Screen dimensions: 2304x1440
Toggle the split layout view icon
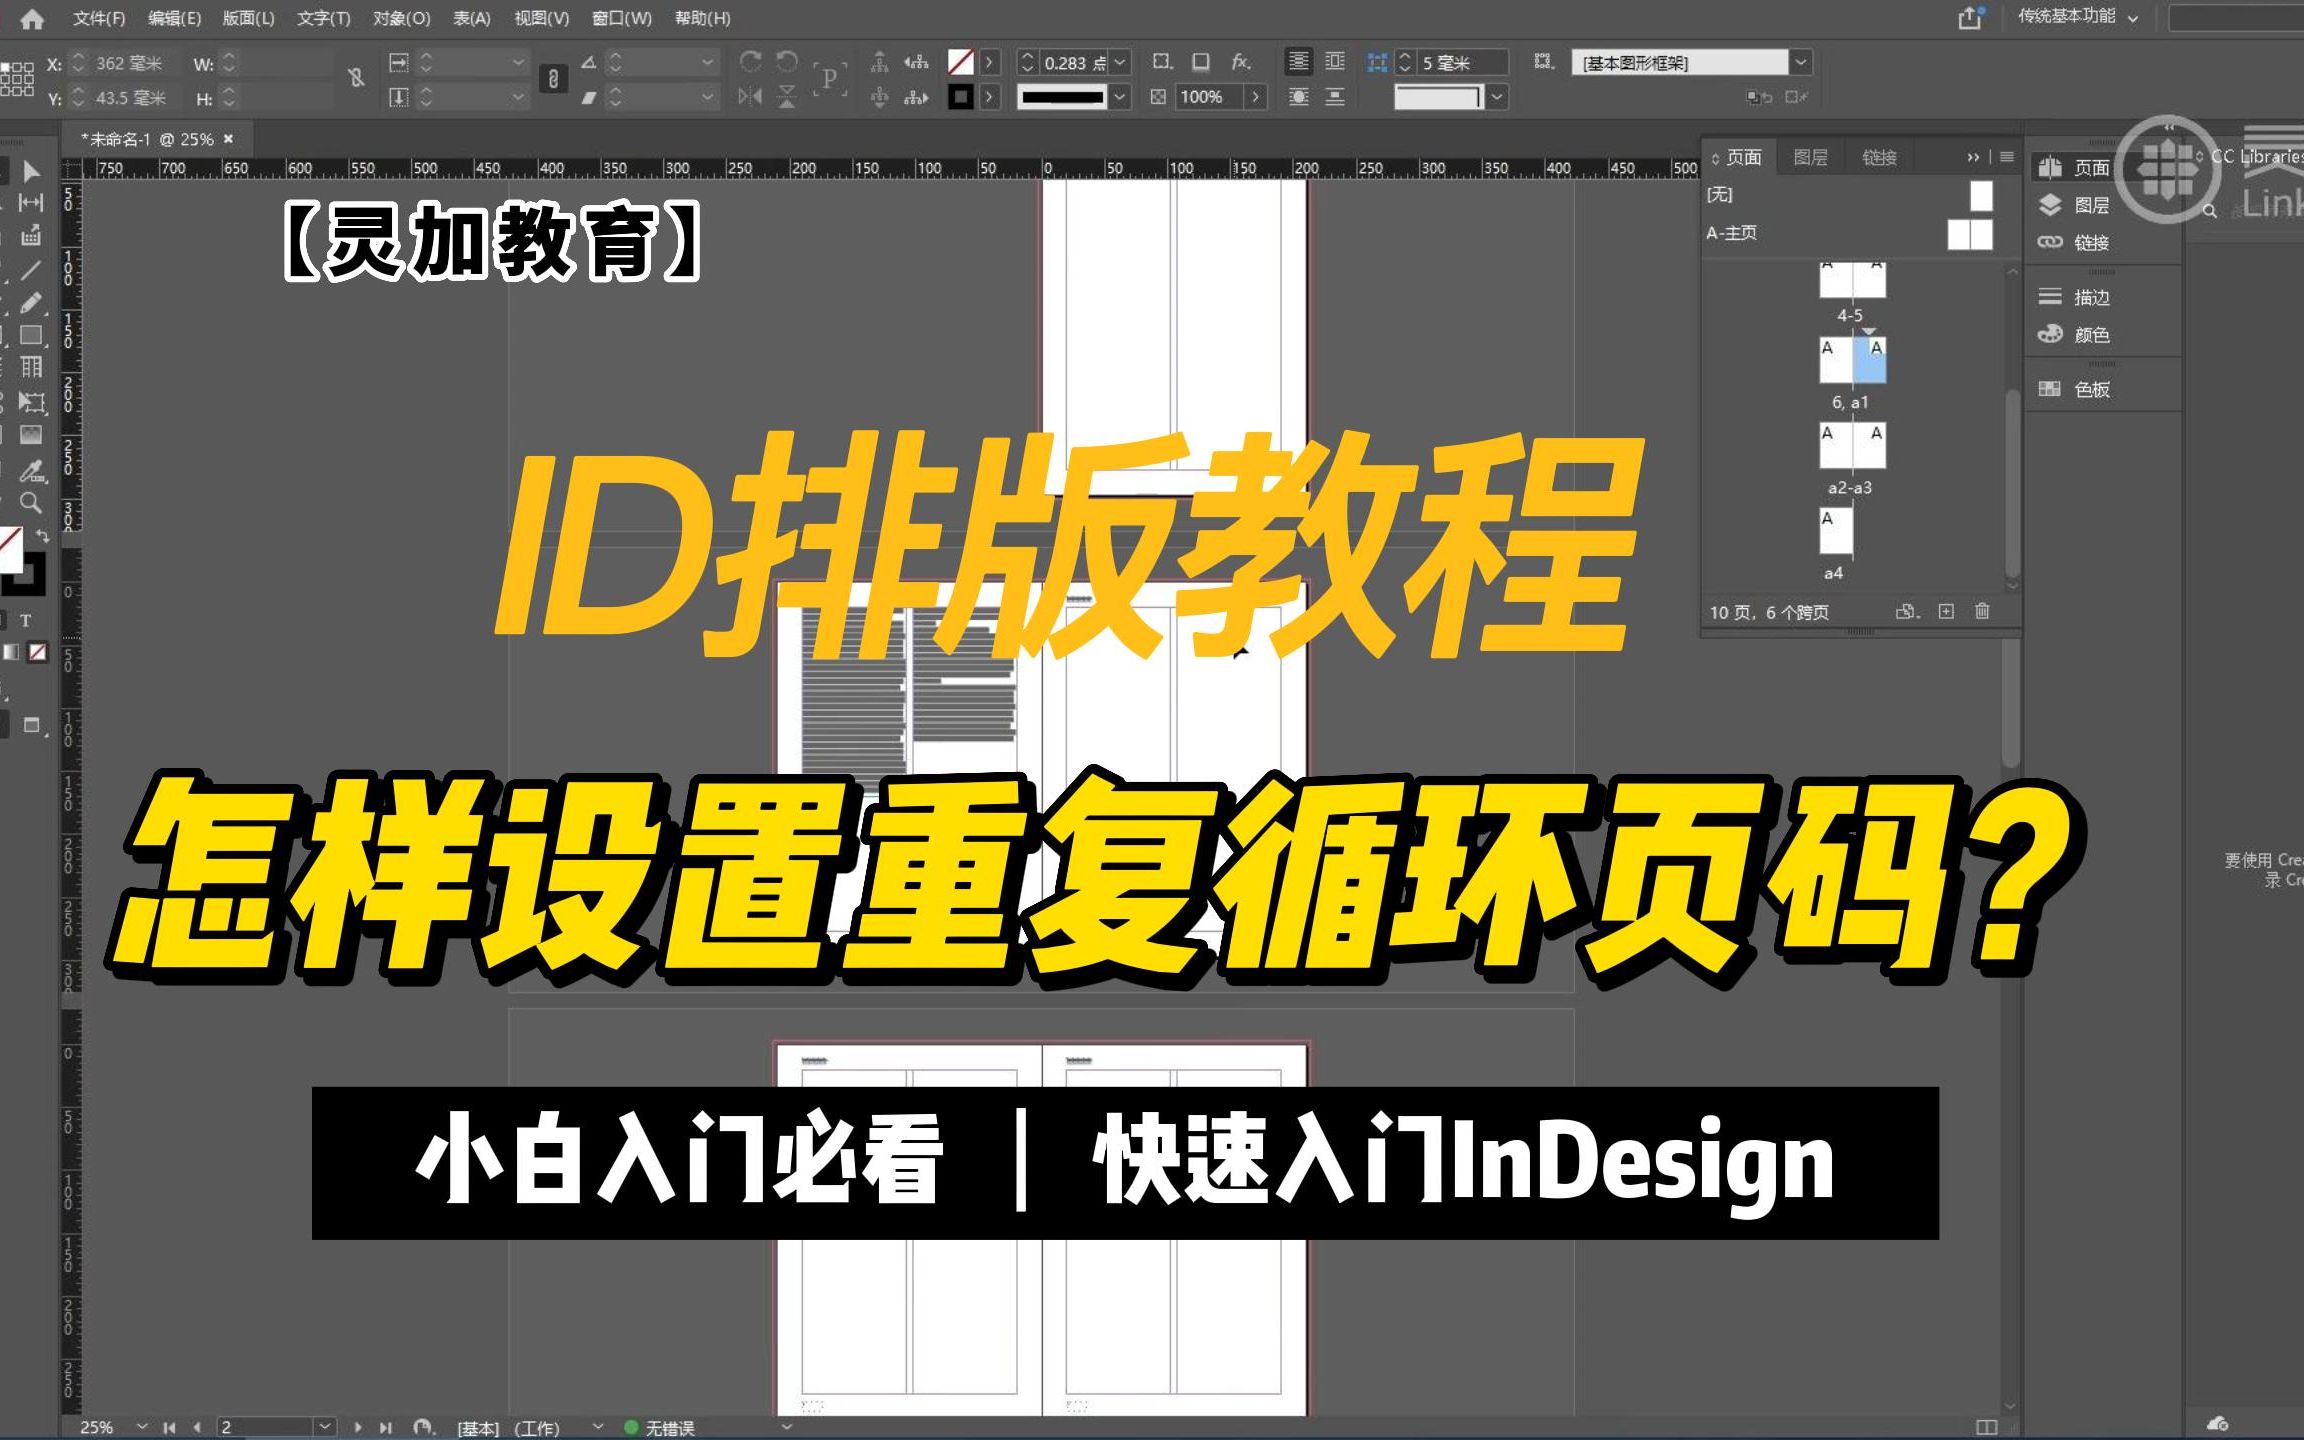(1987, 1427)
